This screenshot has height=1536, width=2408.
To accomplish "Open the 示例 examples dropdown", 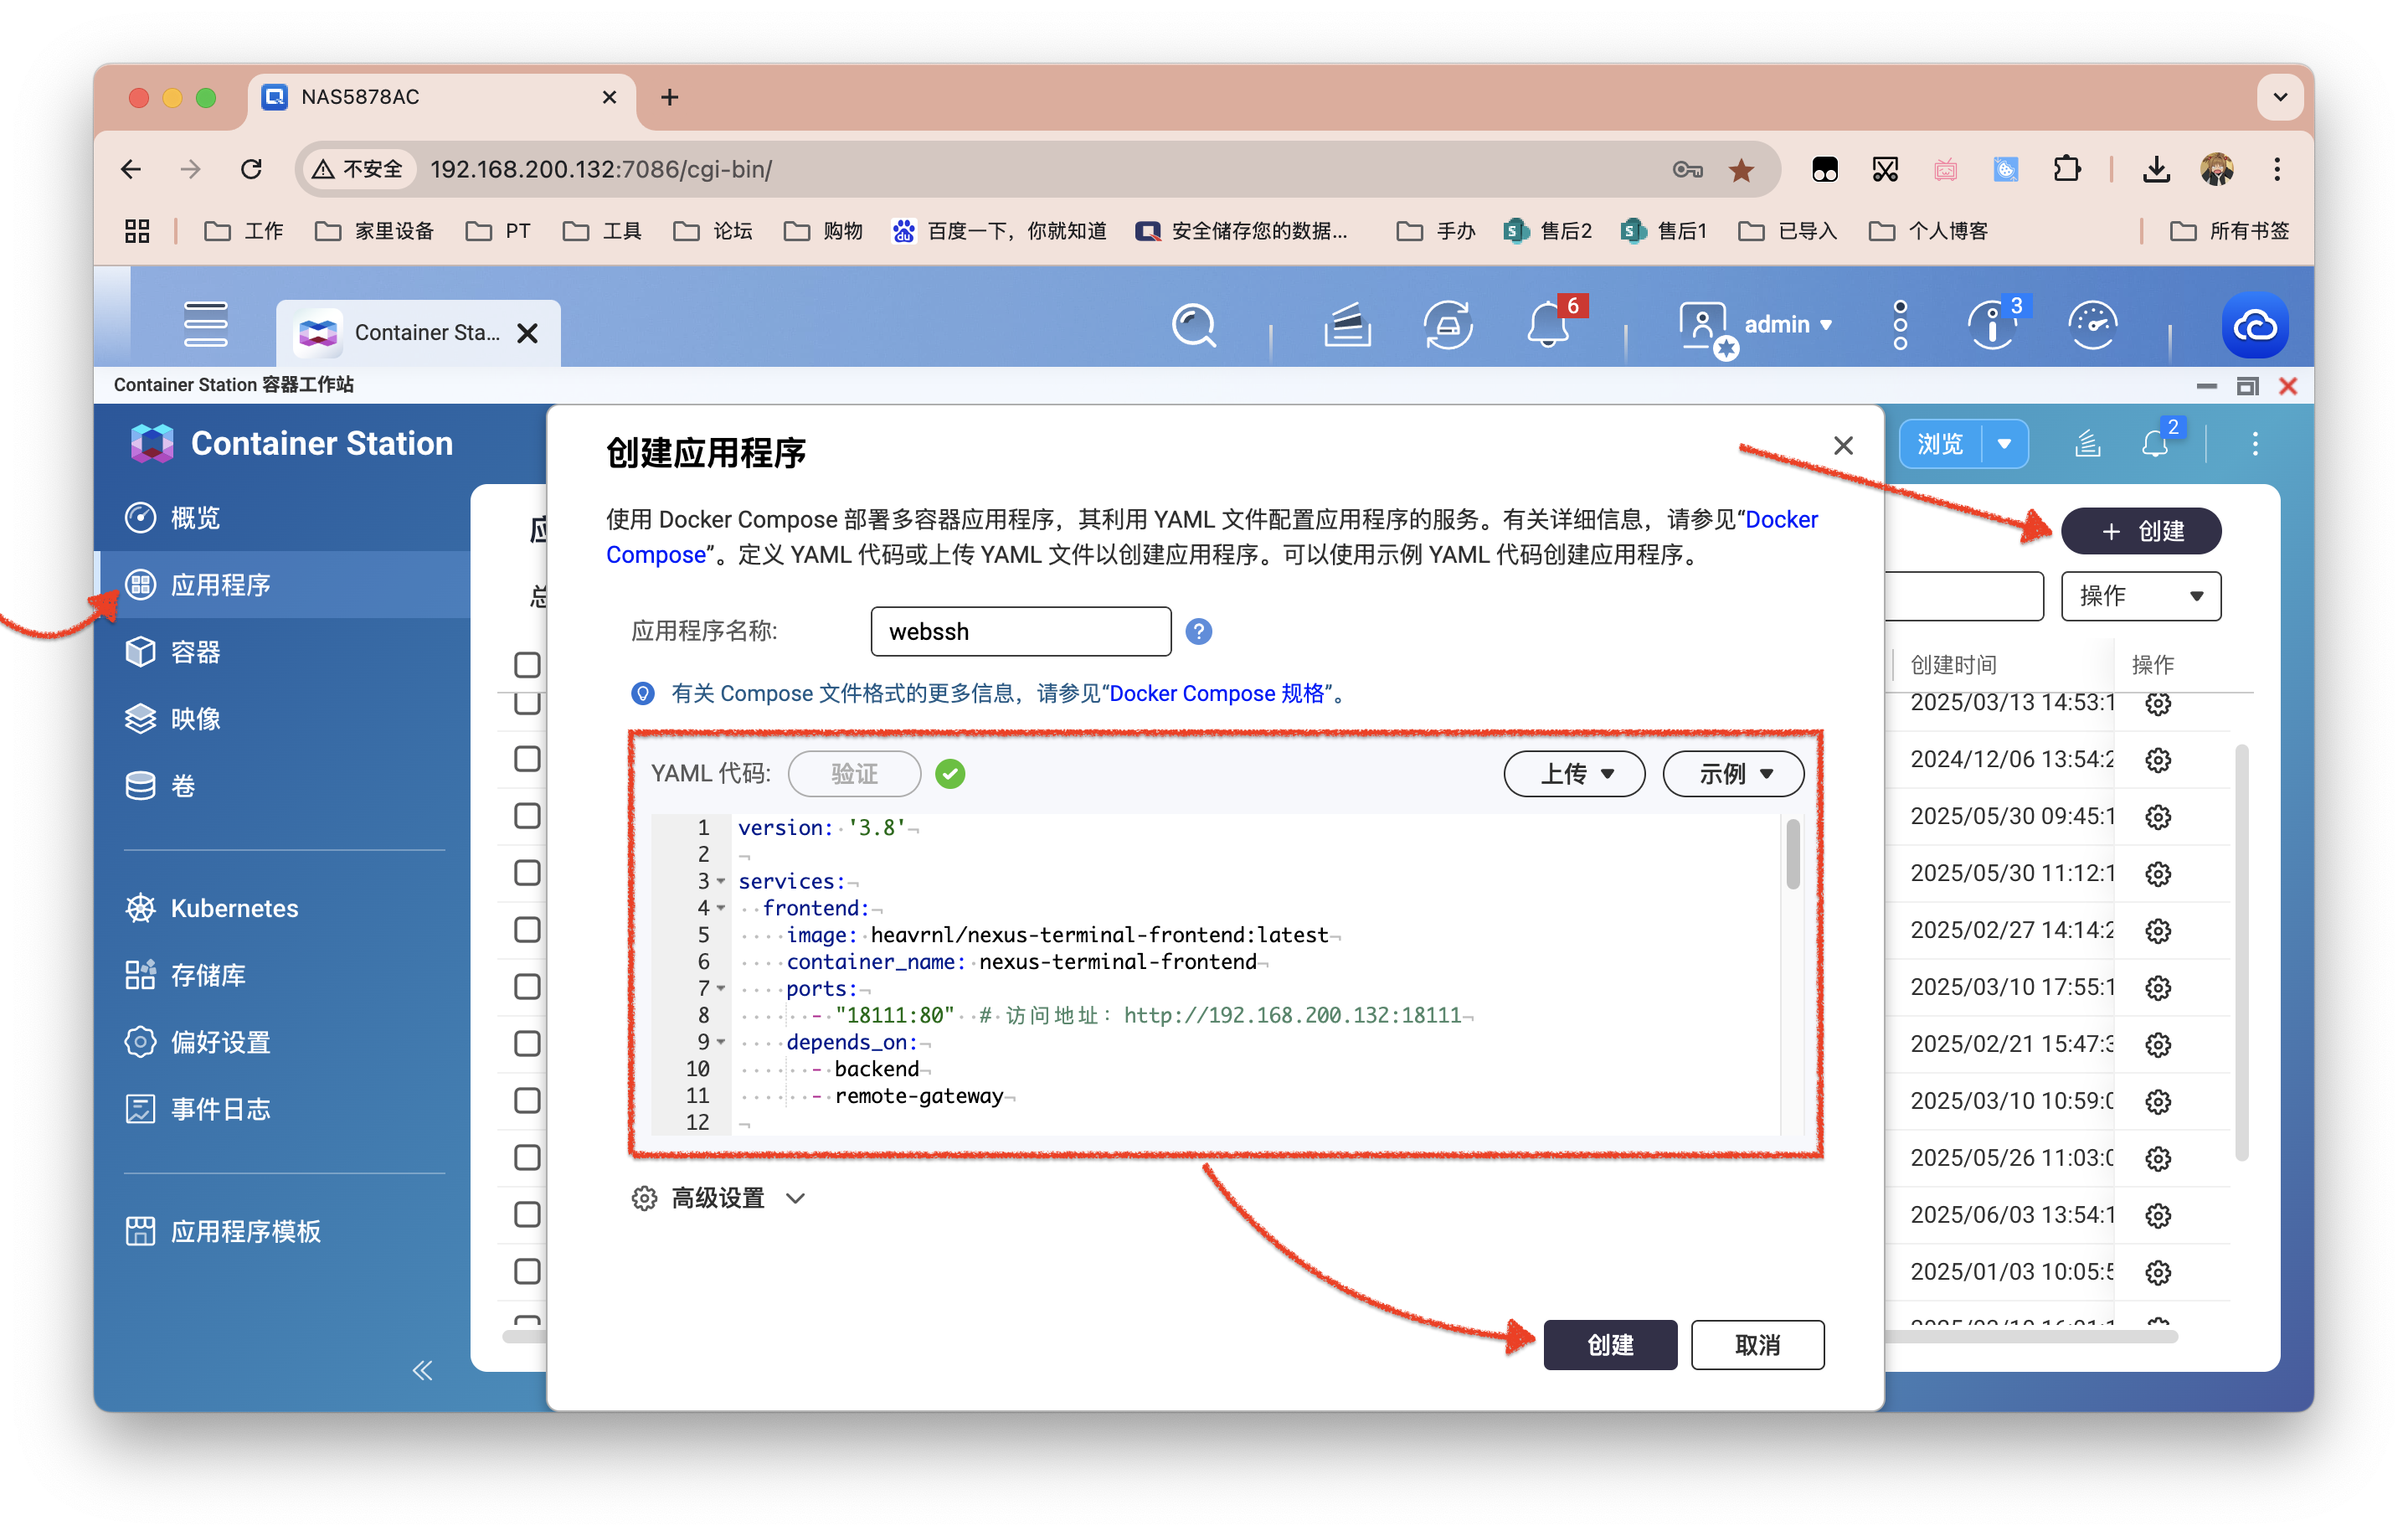I will (x=1733, y=774).
